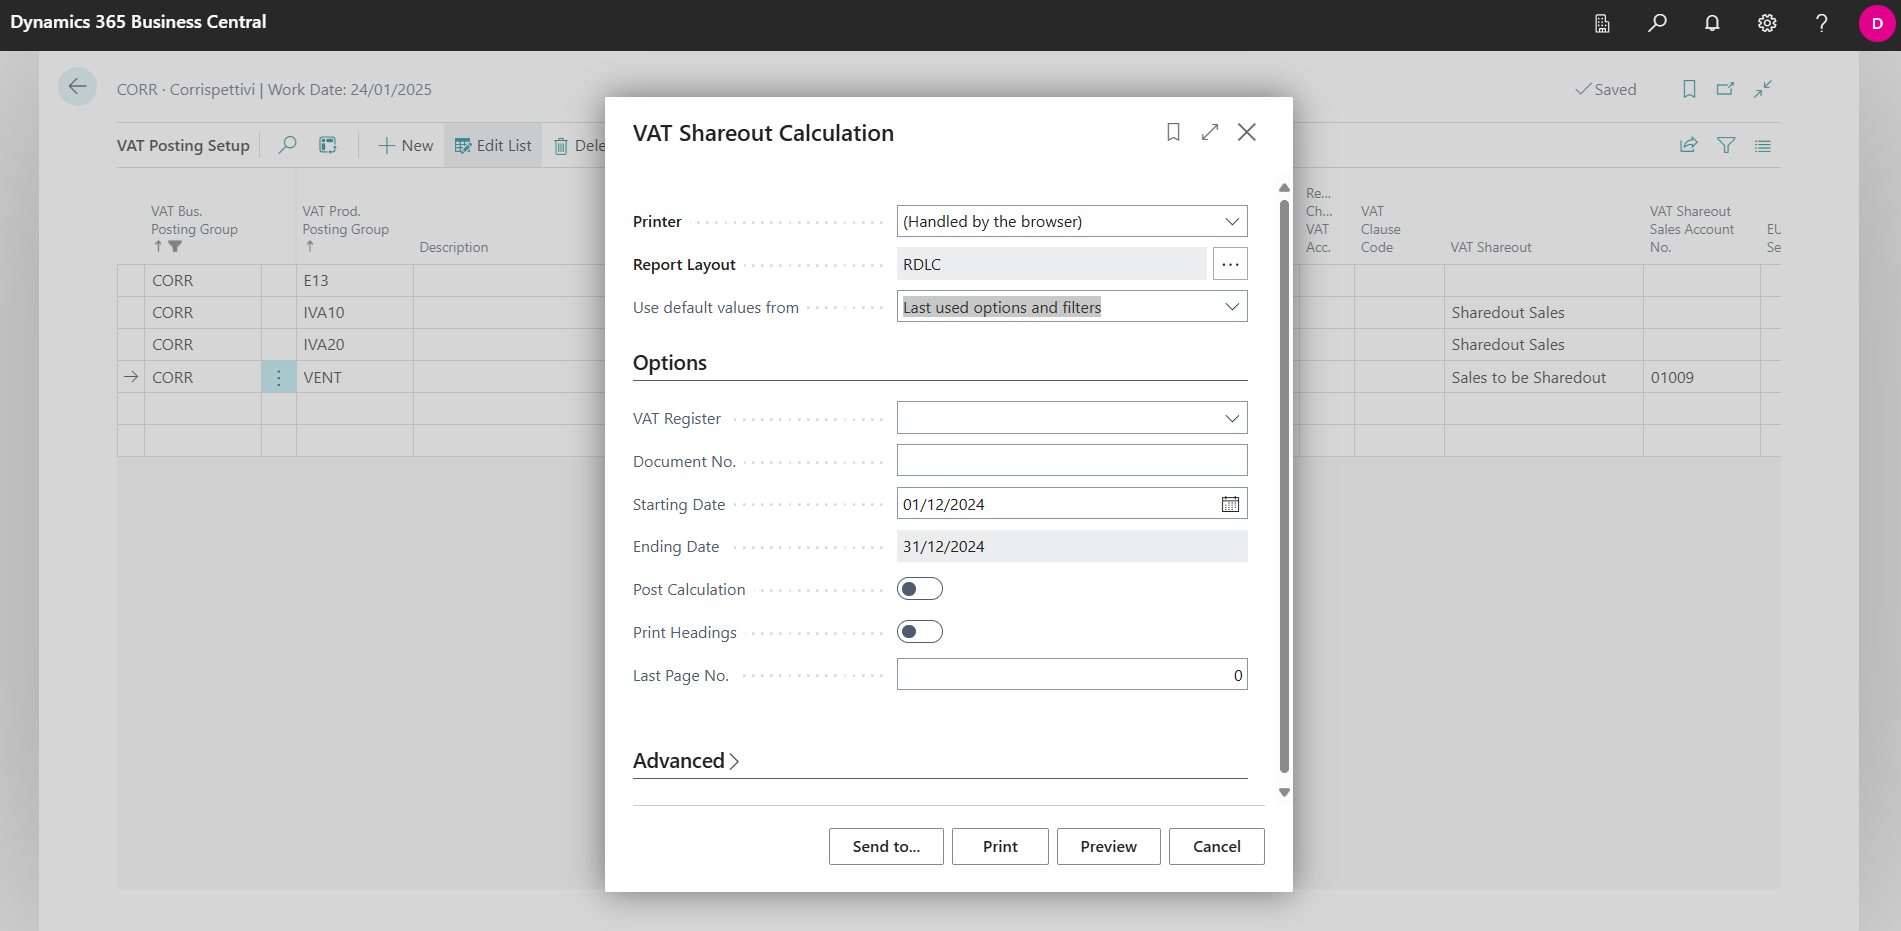Select the 01009 account cell

click(1701, 377)
